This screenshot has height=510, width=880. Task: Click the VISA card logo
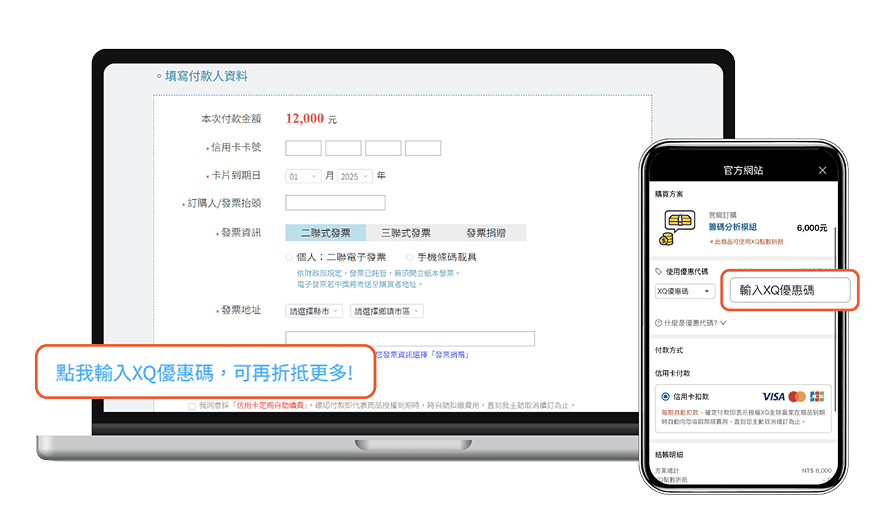pos(773,397)
